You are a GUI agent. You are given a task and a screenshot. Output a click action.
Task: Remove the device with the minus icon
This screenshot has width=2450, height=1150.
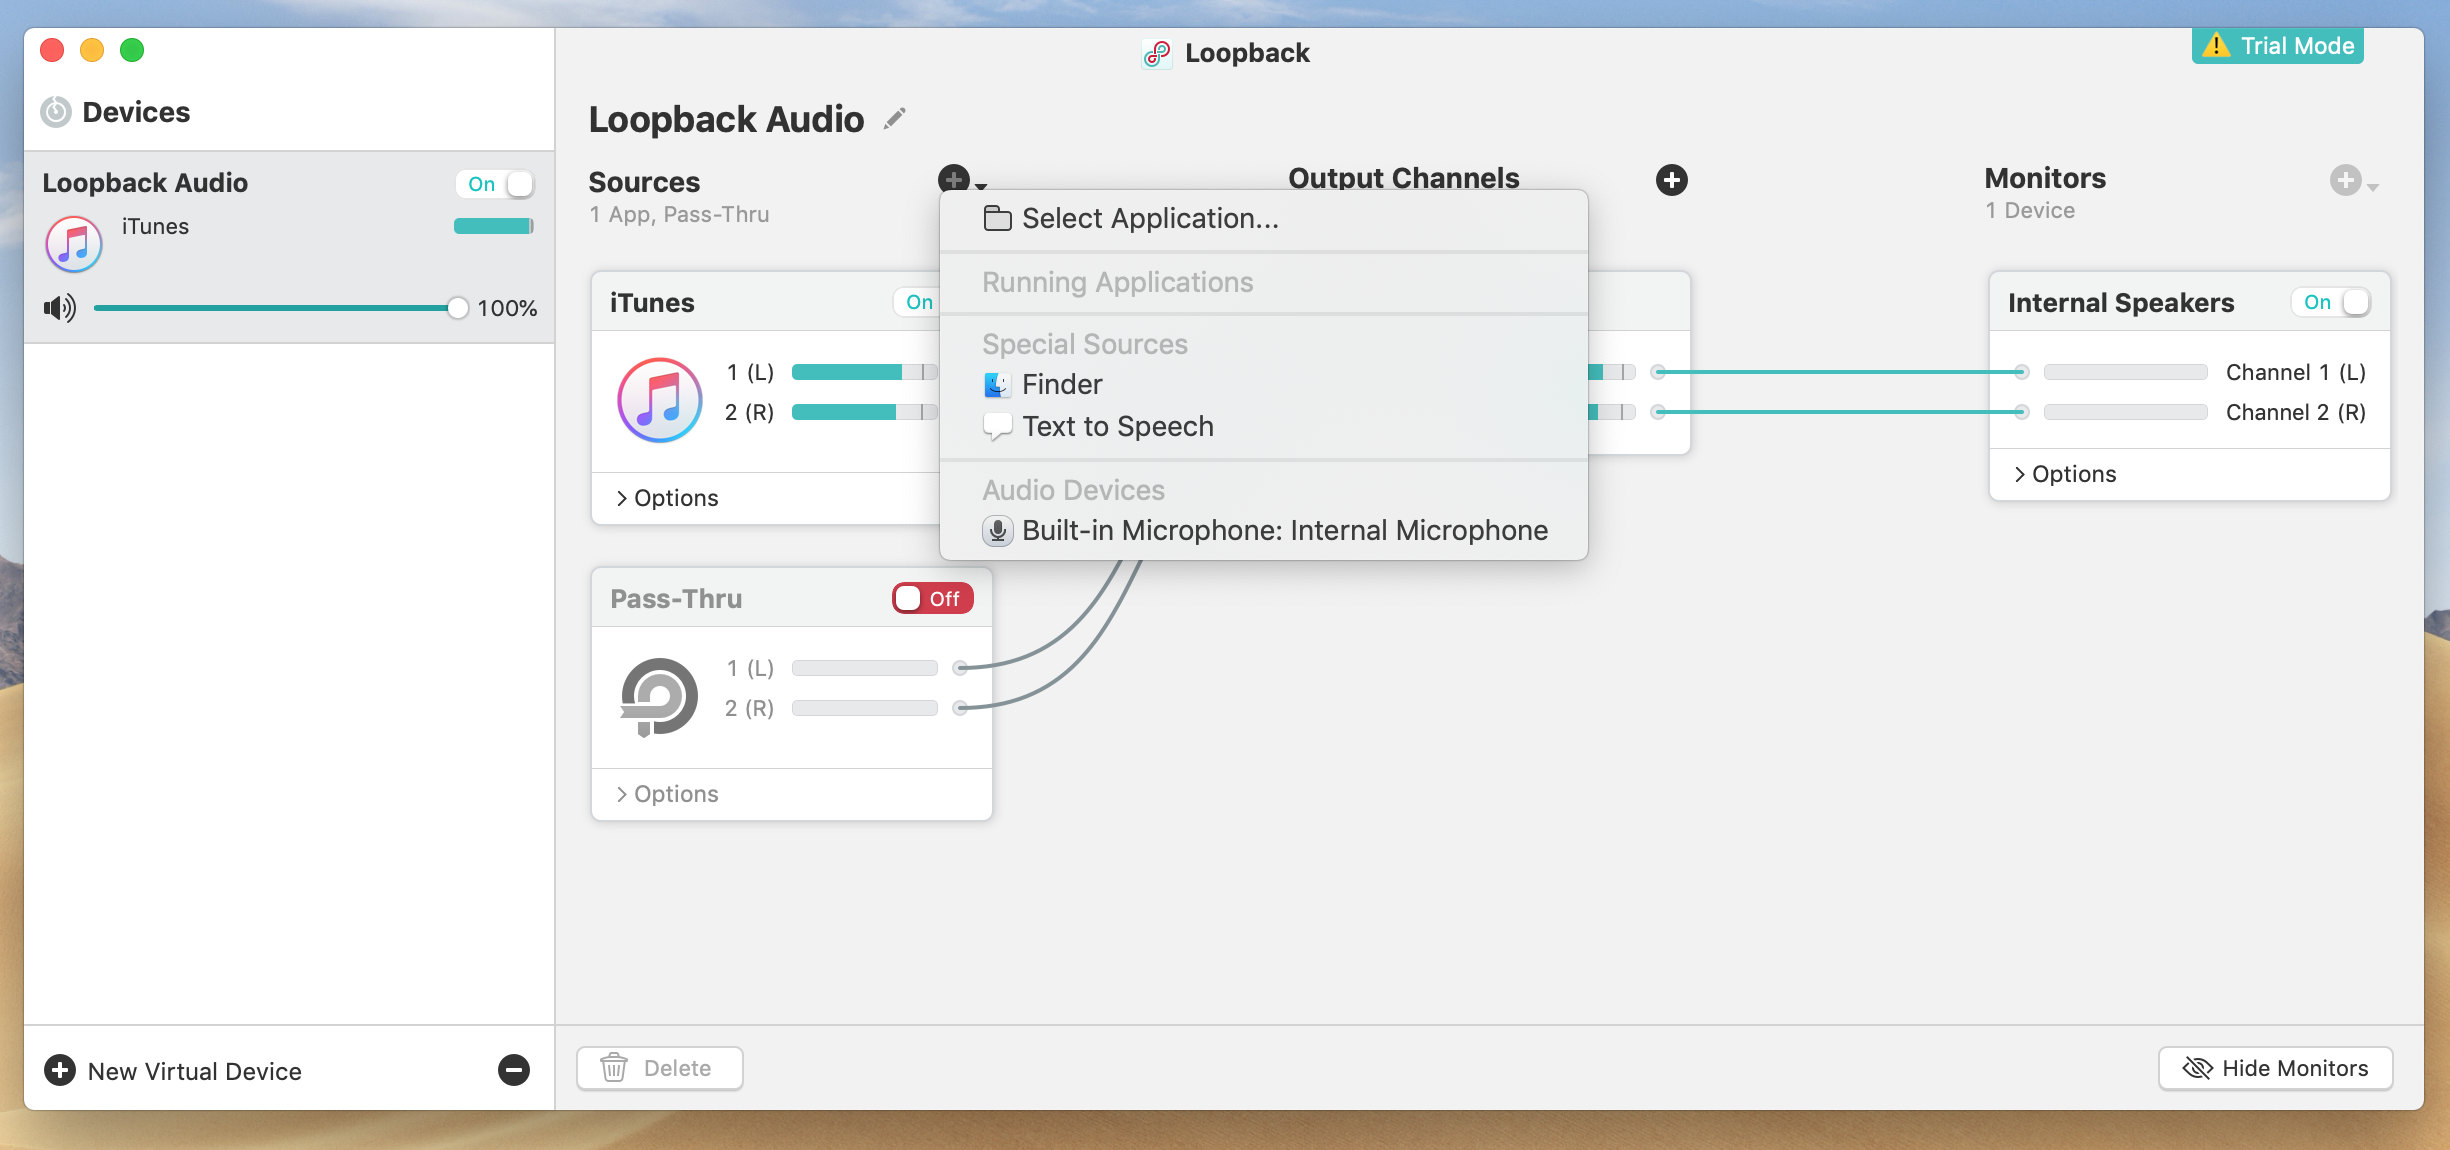coord(514,1070)
